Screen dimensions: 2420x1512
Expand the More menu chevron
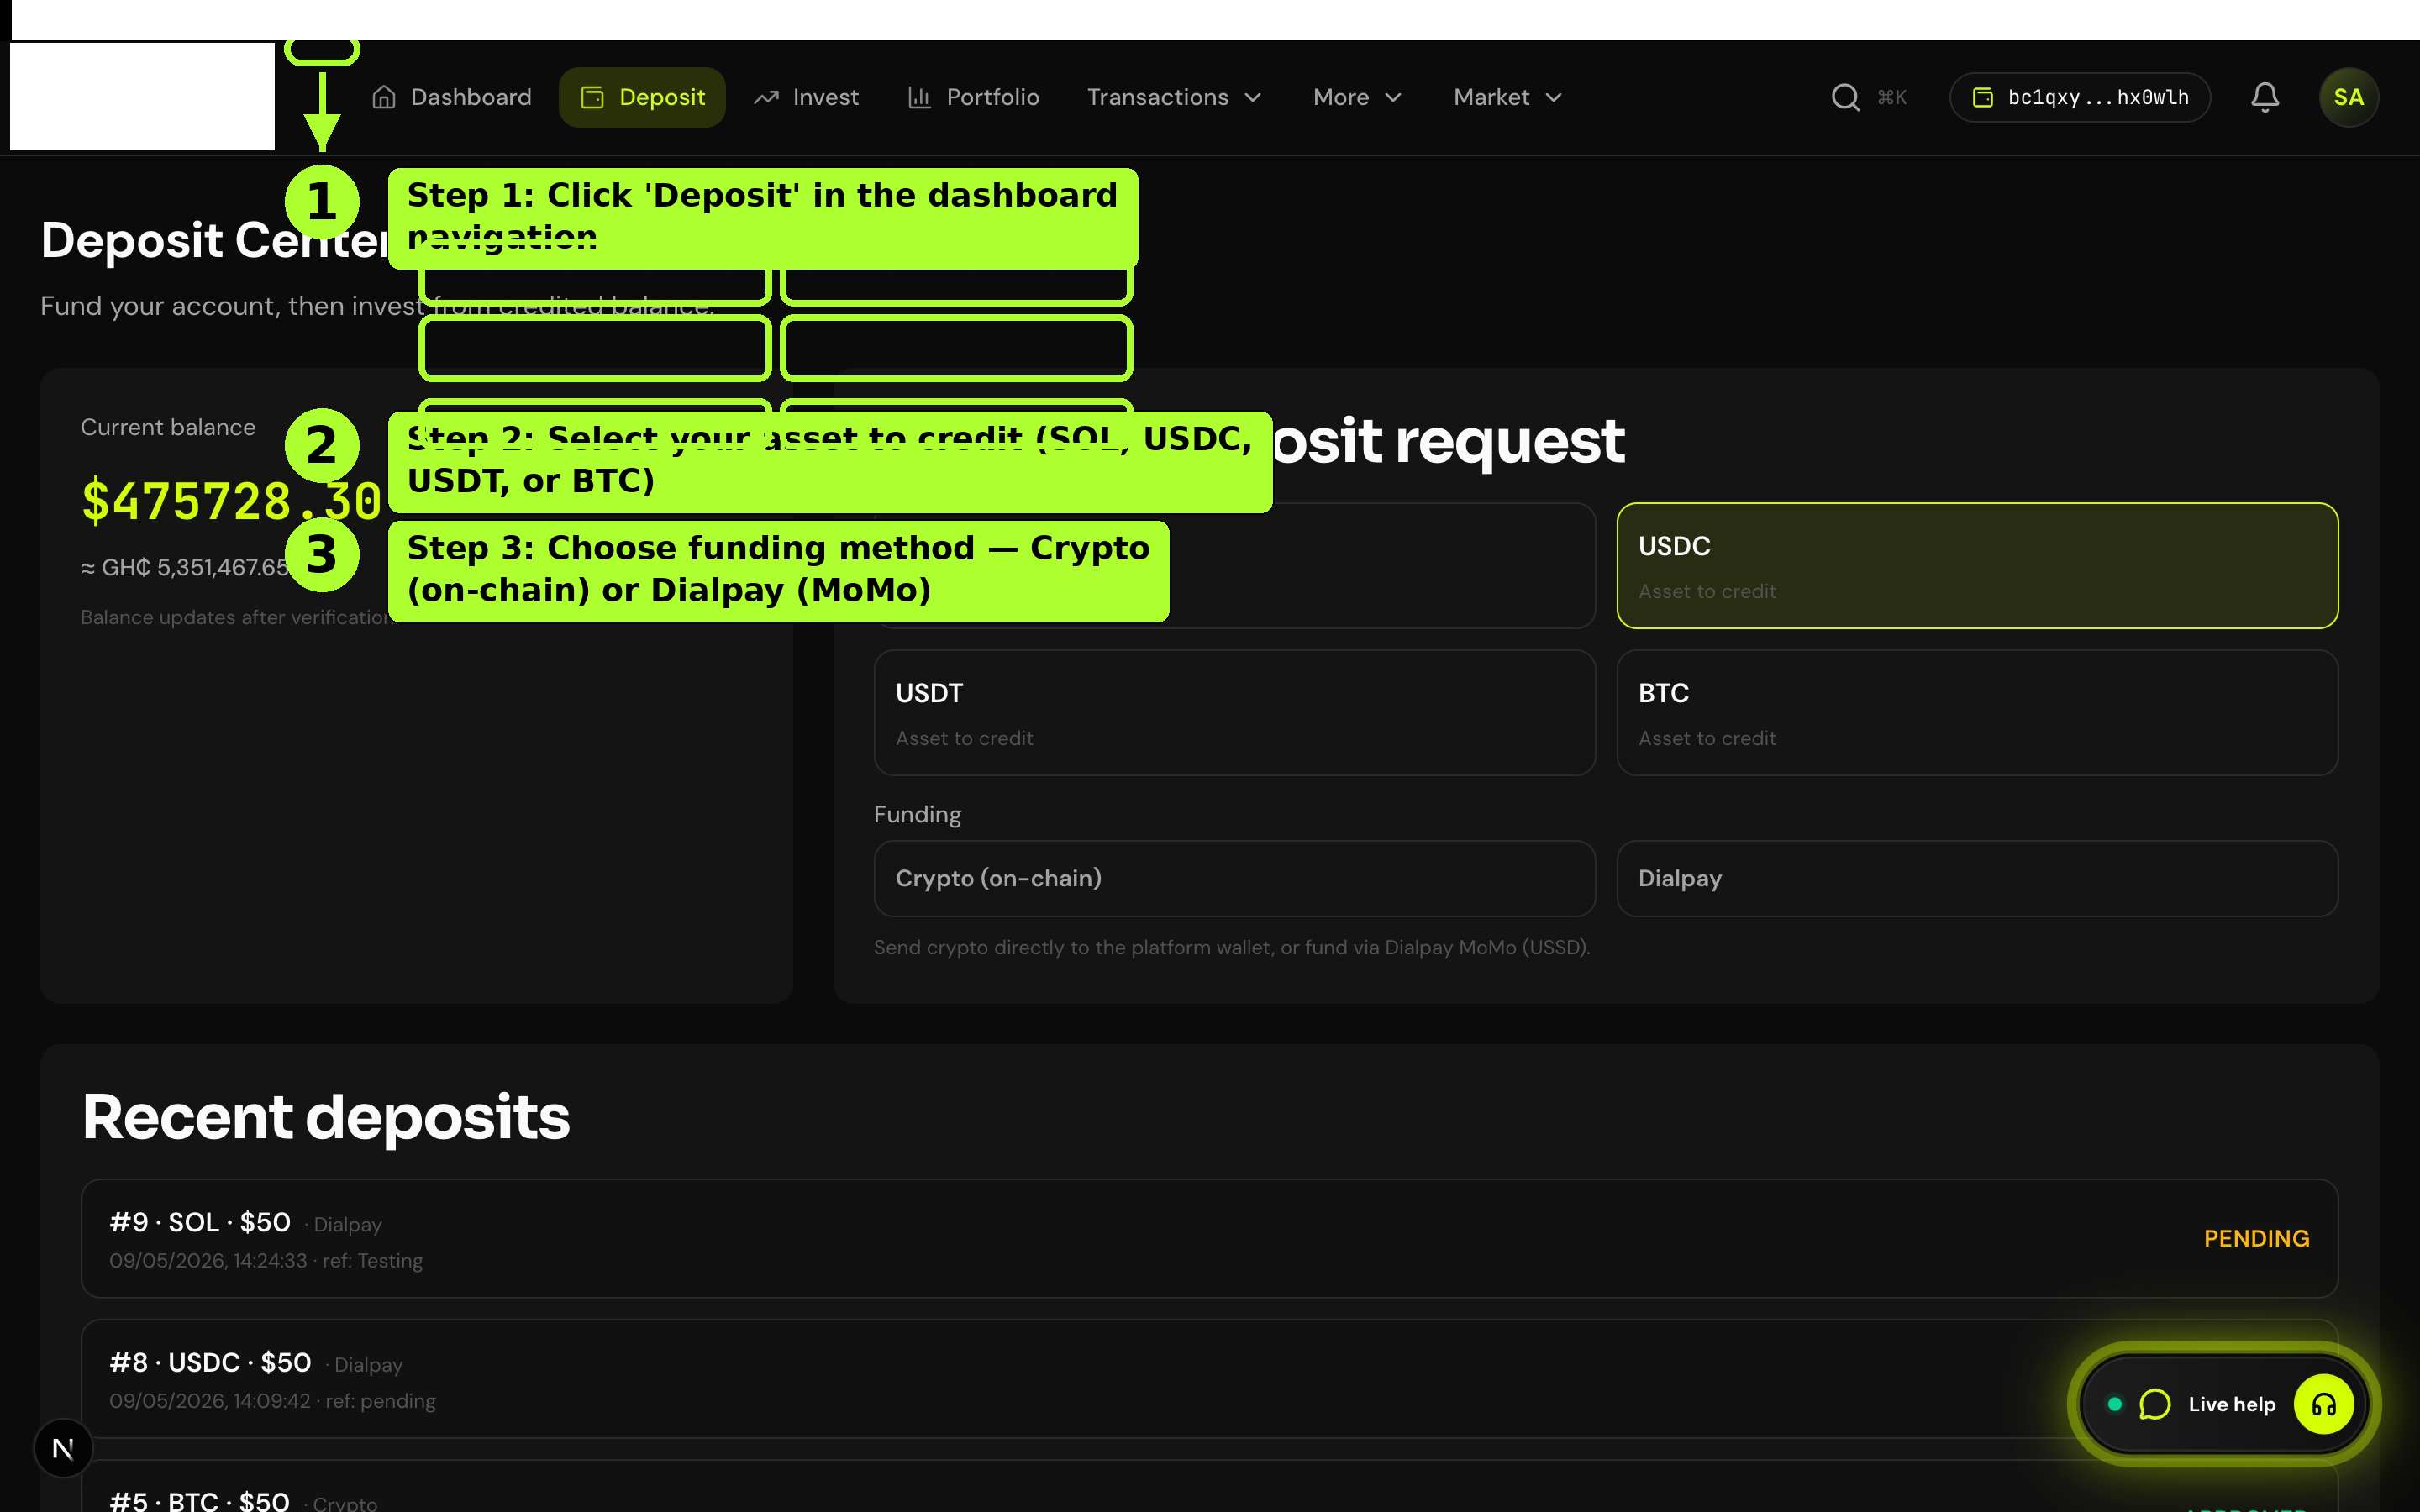point(1393,97)
